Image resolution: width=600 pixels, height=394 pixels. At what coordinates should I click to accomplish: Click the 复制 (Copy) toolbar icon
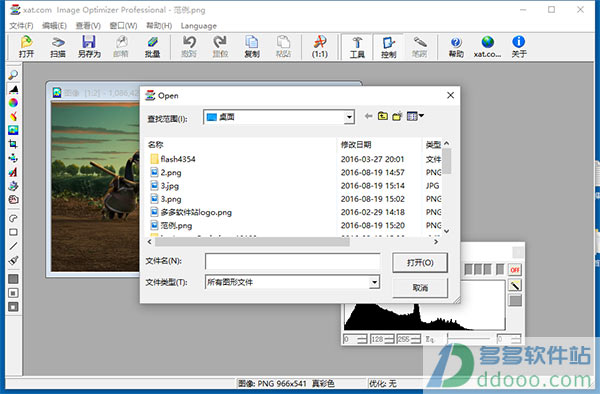tap(252, 47)
